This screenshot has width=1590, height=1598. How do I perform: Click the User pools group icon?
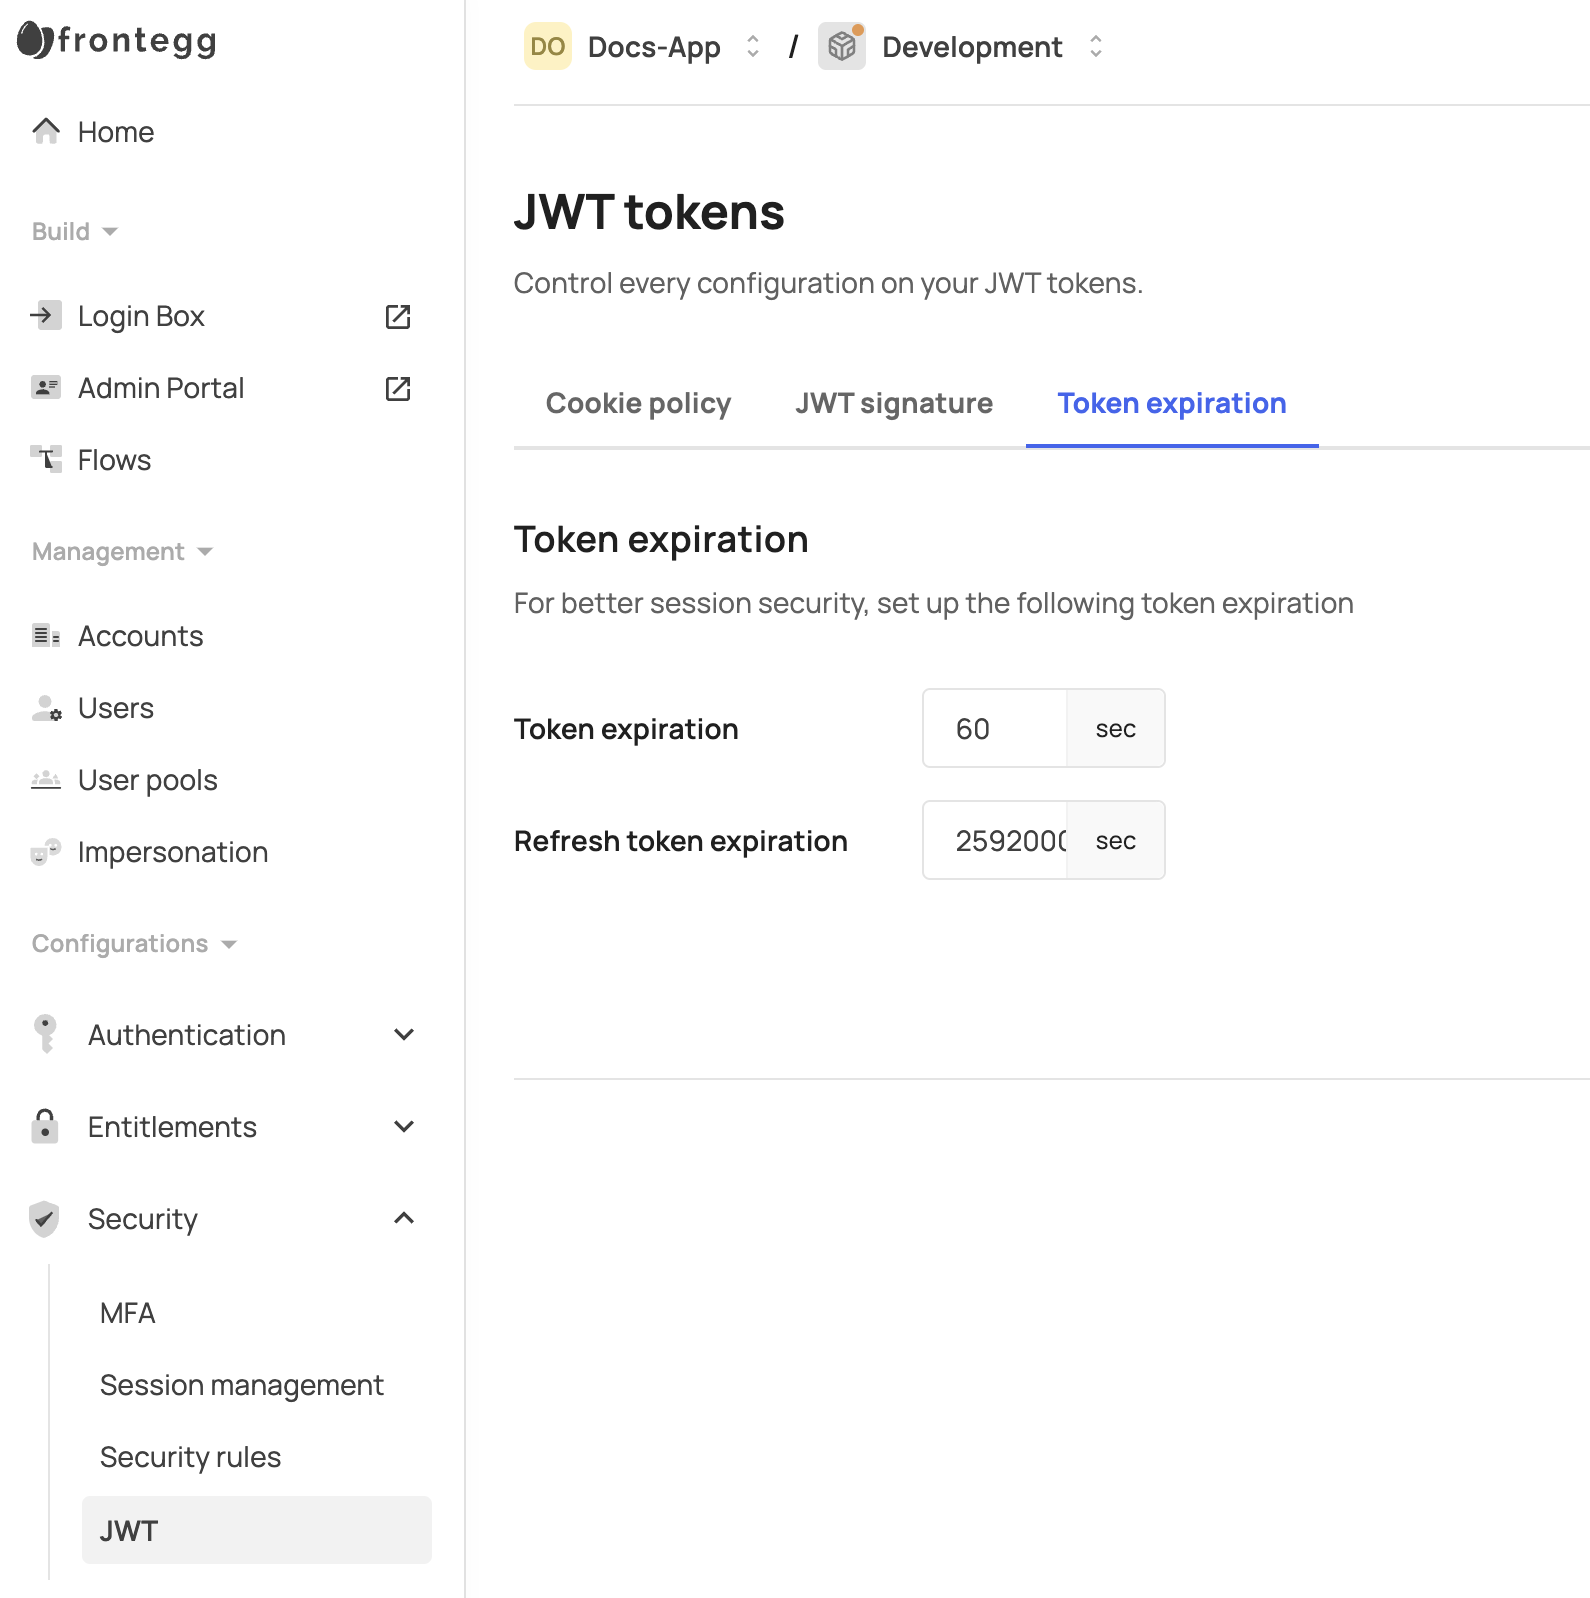(x=46, y=780)
